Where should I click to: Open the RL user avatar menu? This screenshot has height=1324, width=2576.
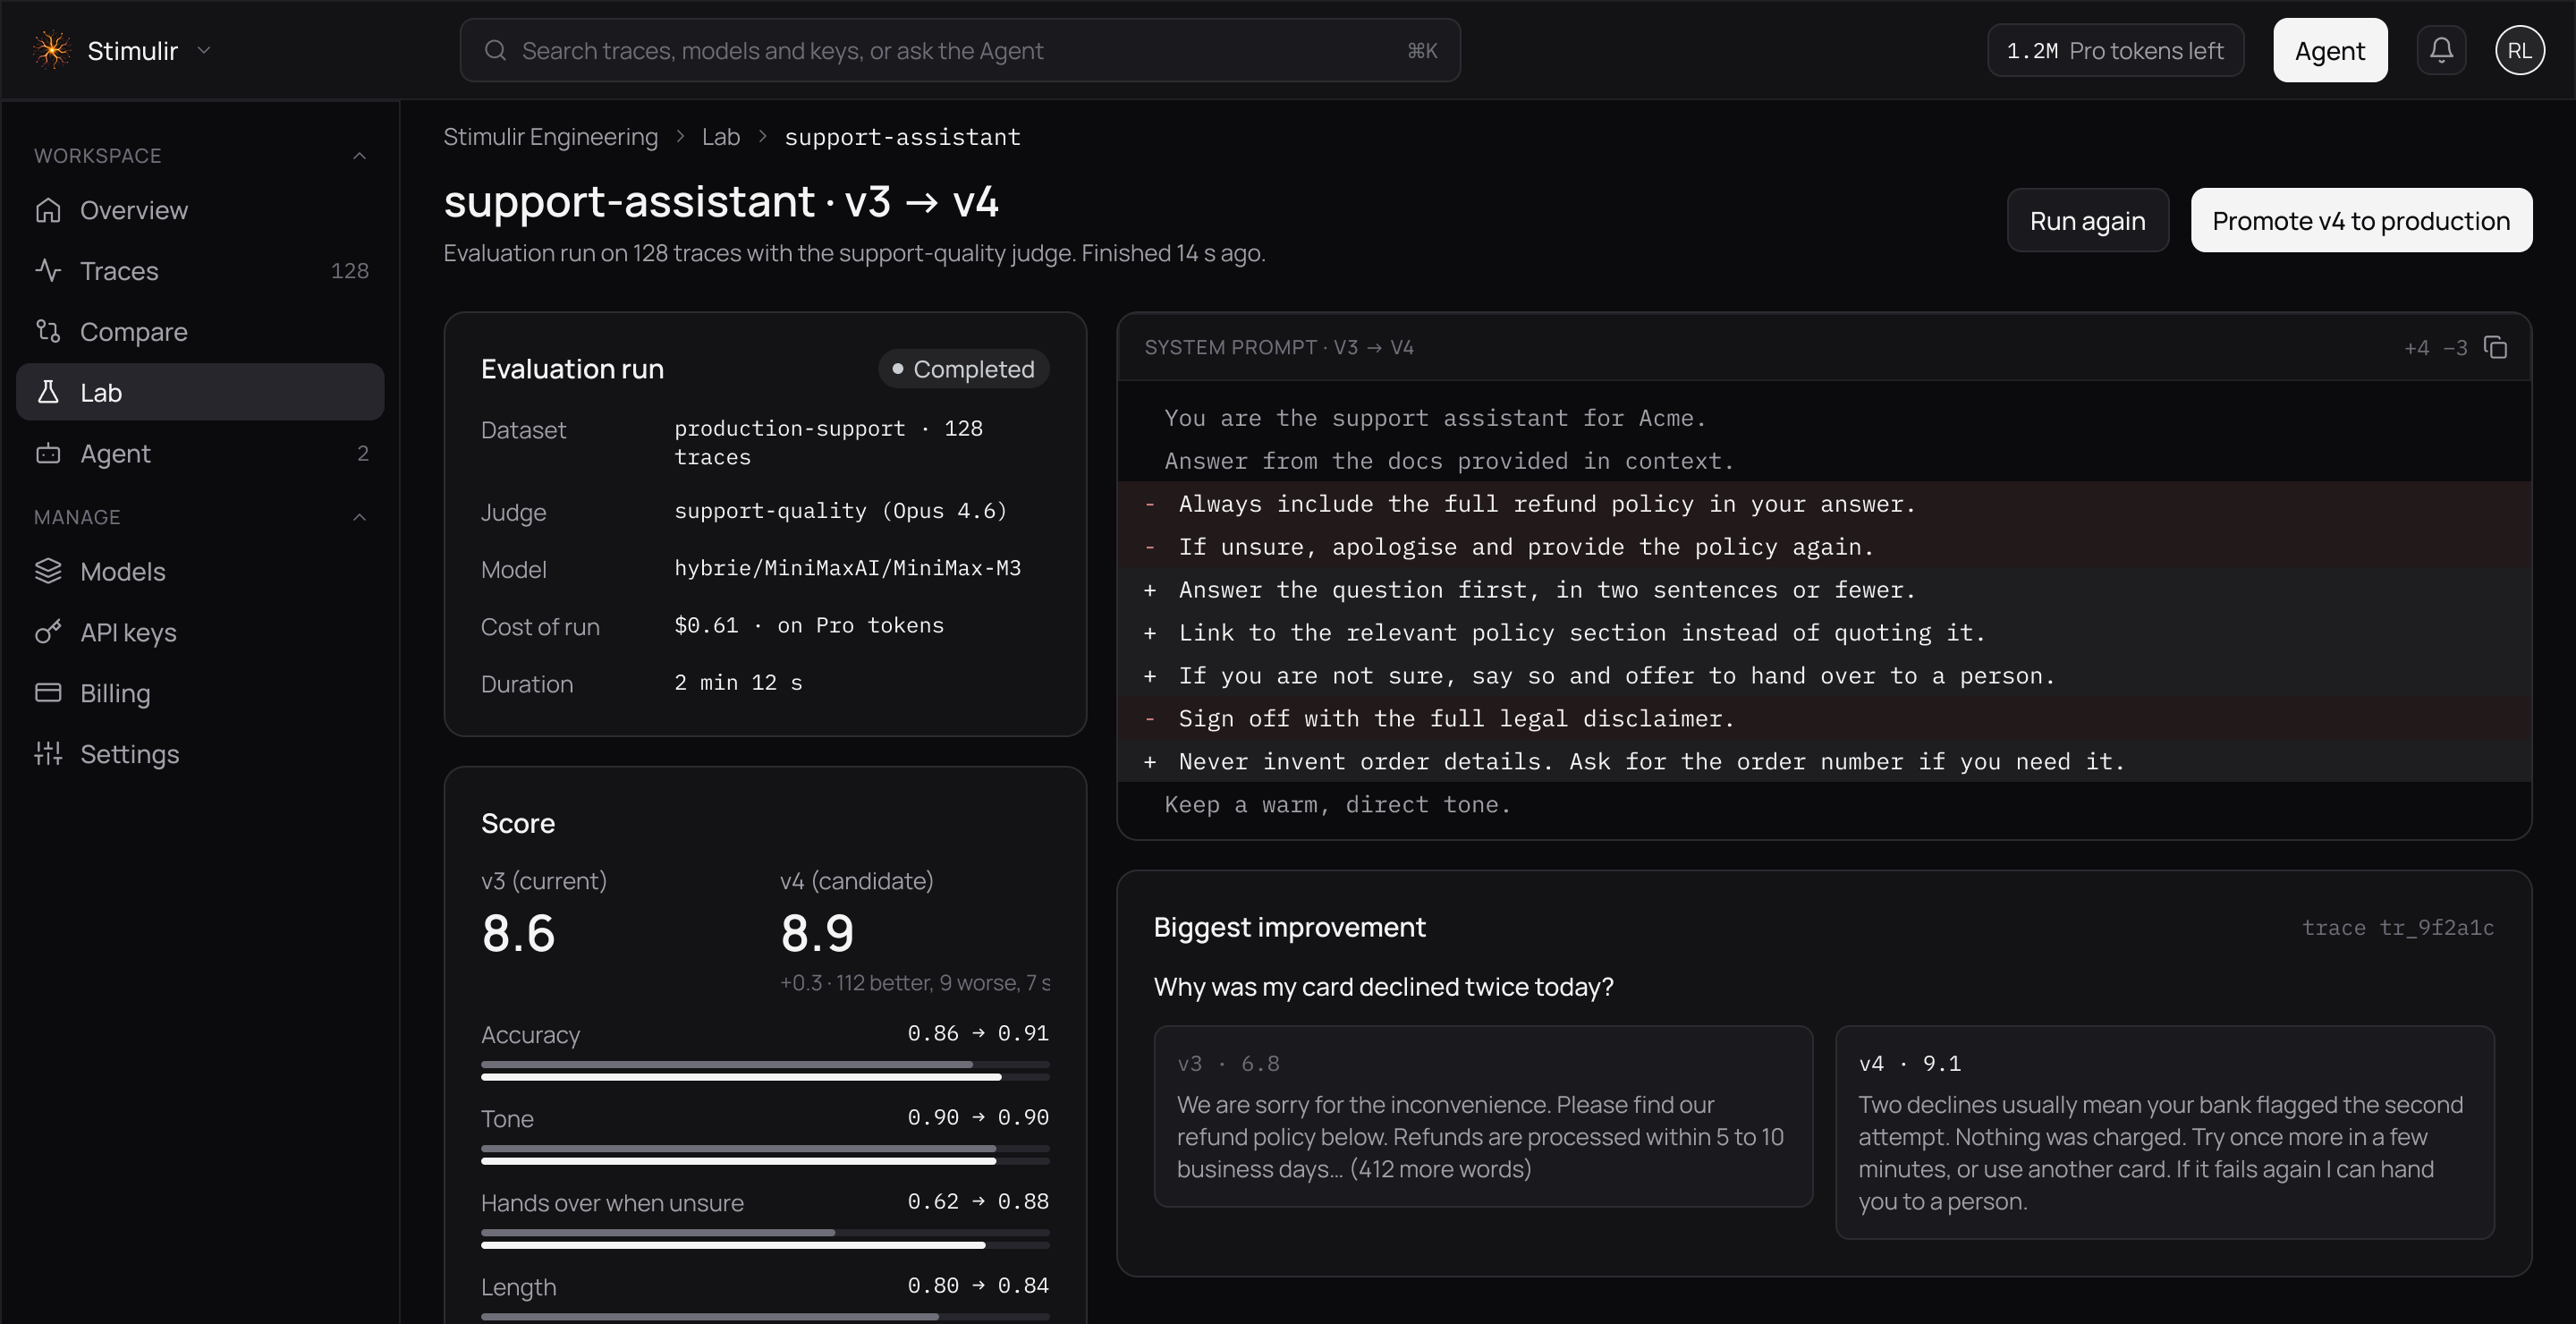click(2519, 50)
